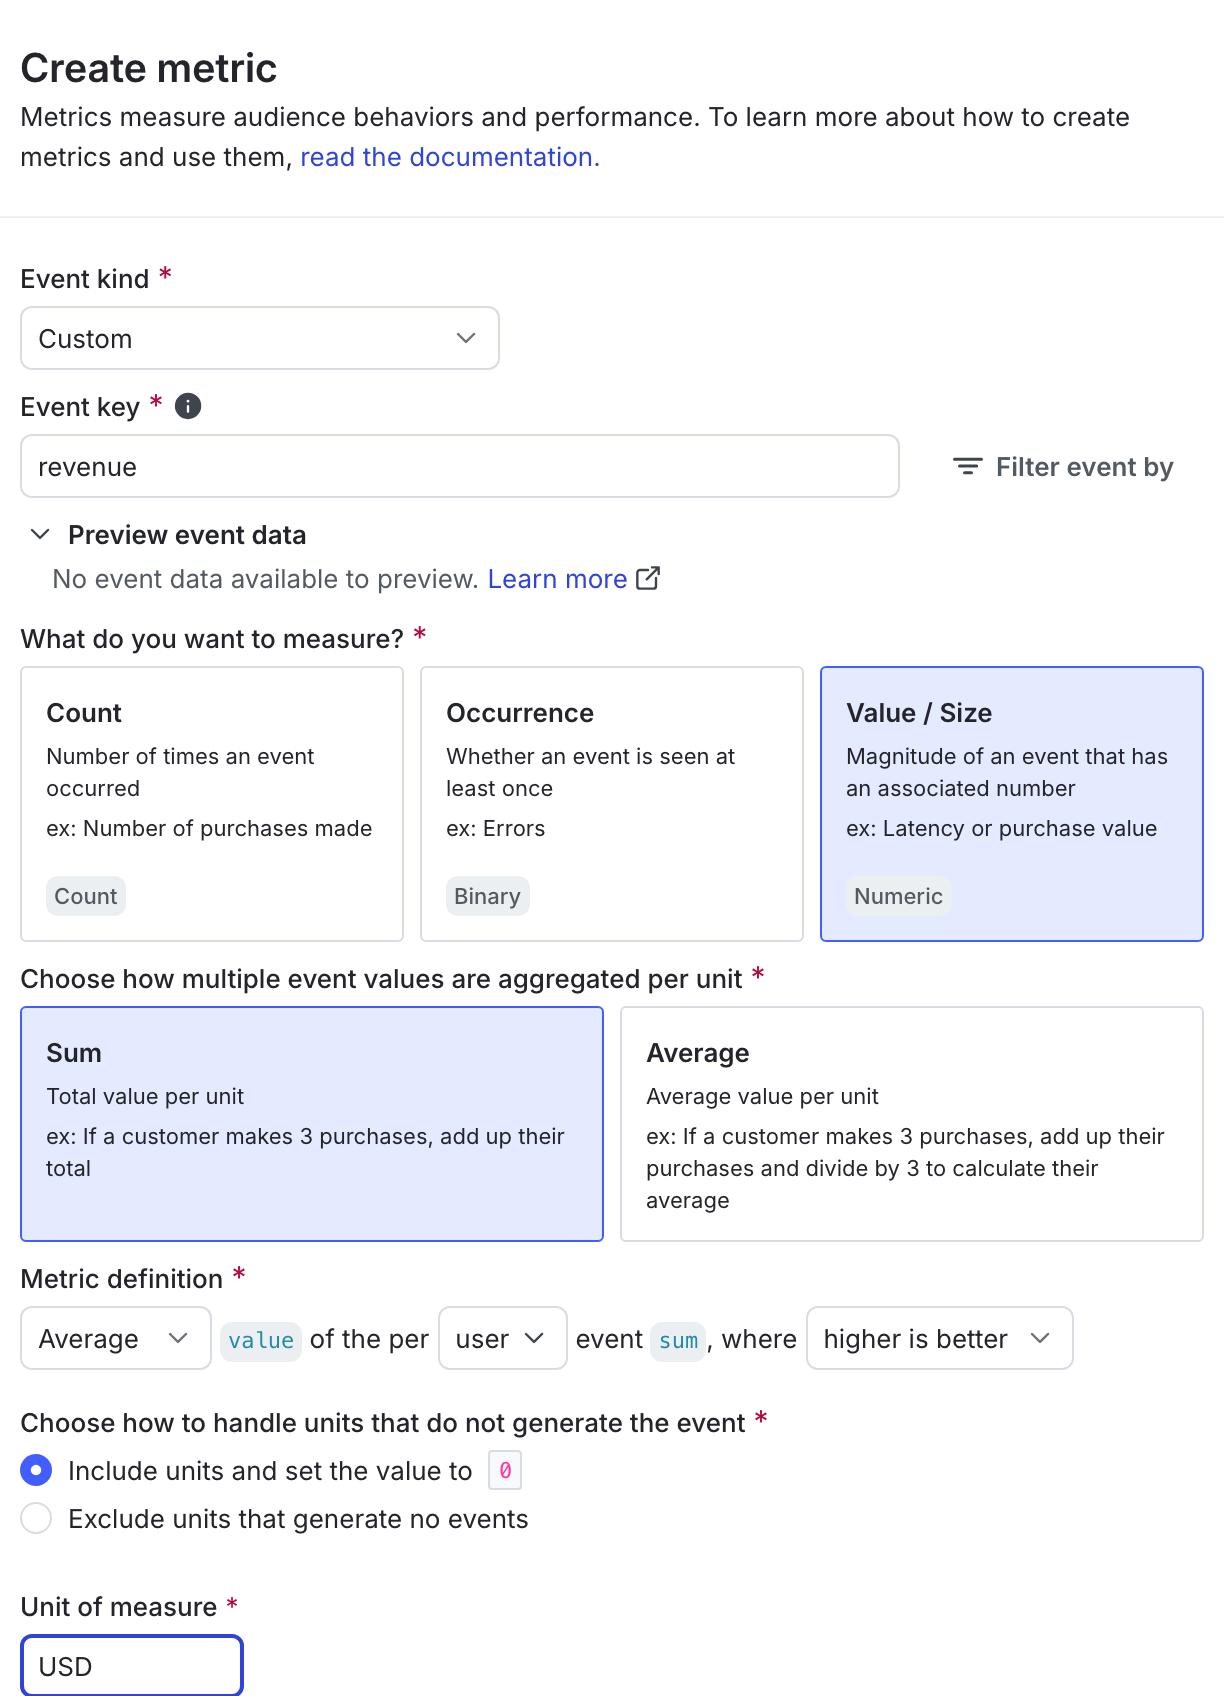Collapse the Preview event data section
This screenshot has width=1224, height=1696.
pos(40,534)
